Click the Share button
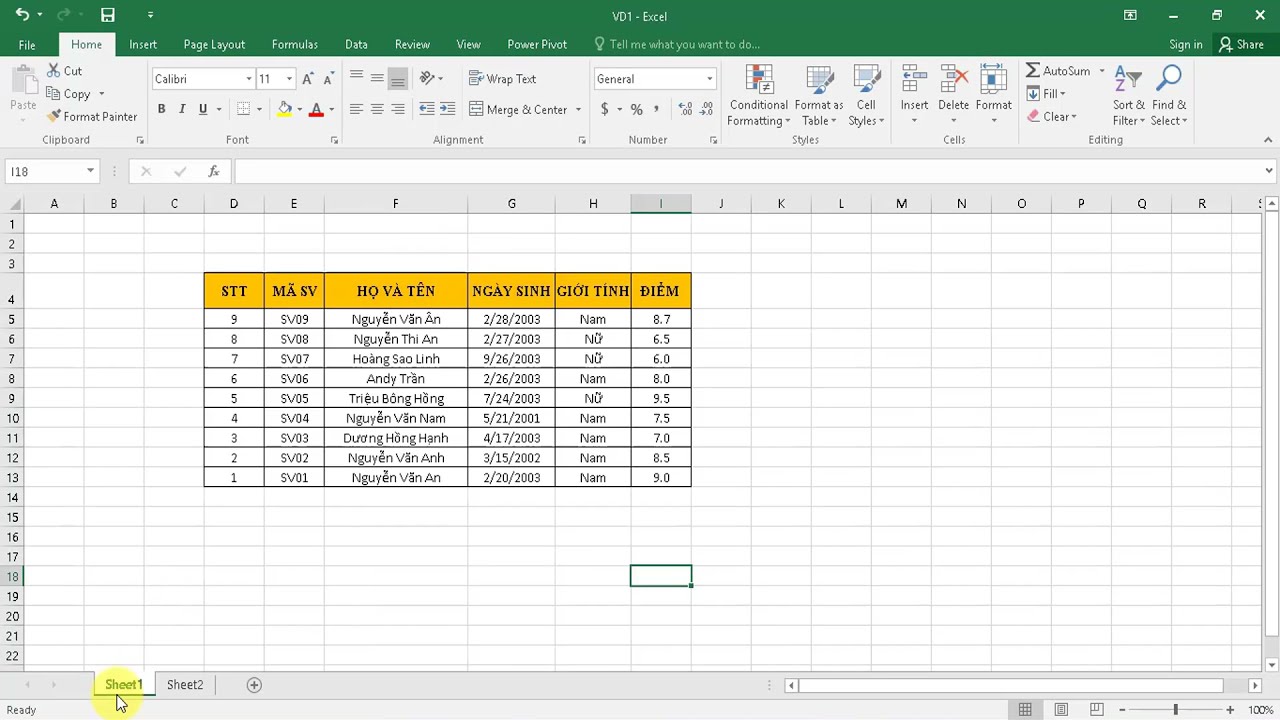1280x720 pixels. [1241, 44]
